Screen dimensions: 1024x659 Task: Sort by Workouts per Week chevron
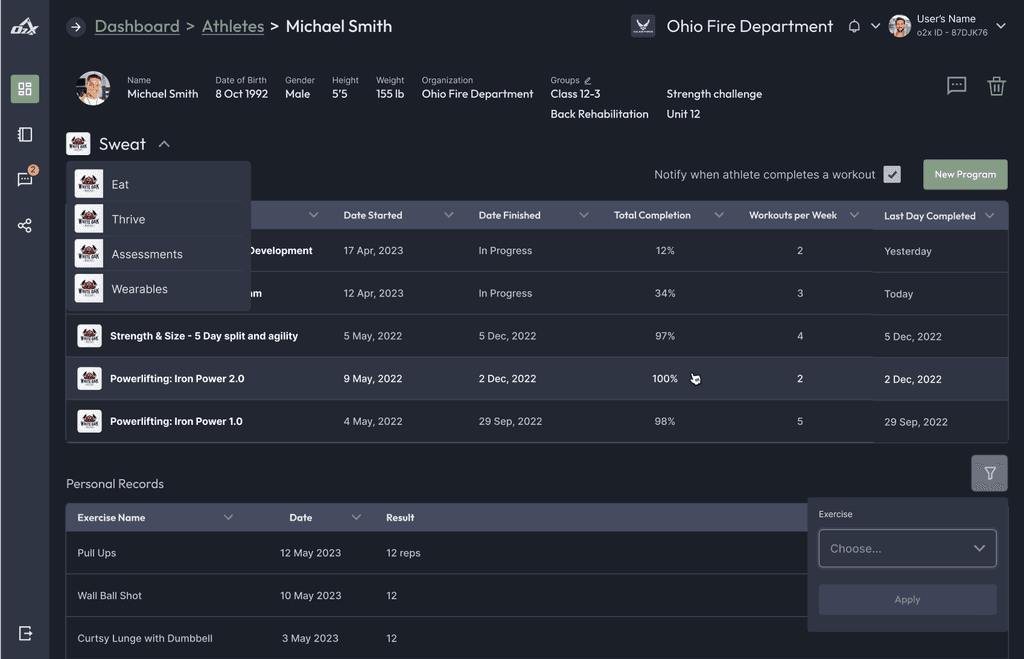(854, 215)
